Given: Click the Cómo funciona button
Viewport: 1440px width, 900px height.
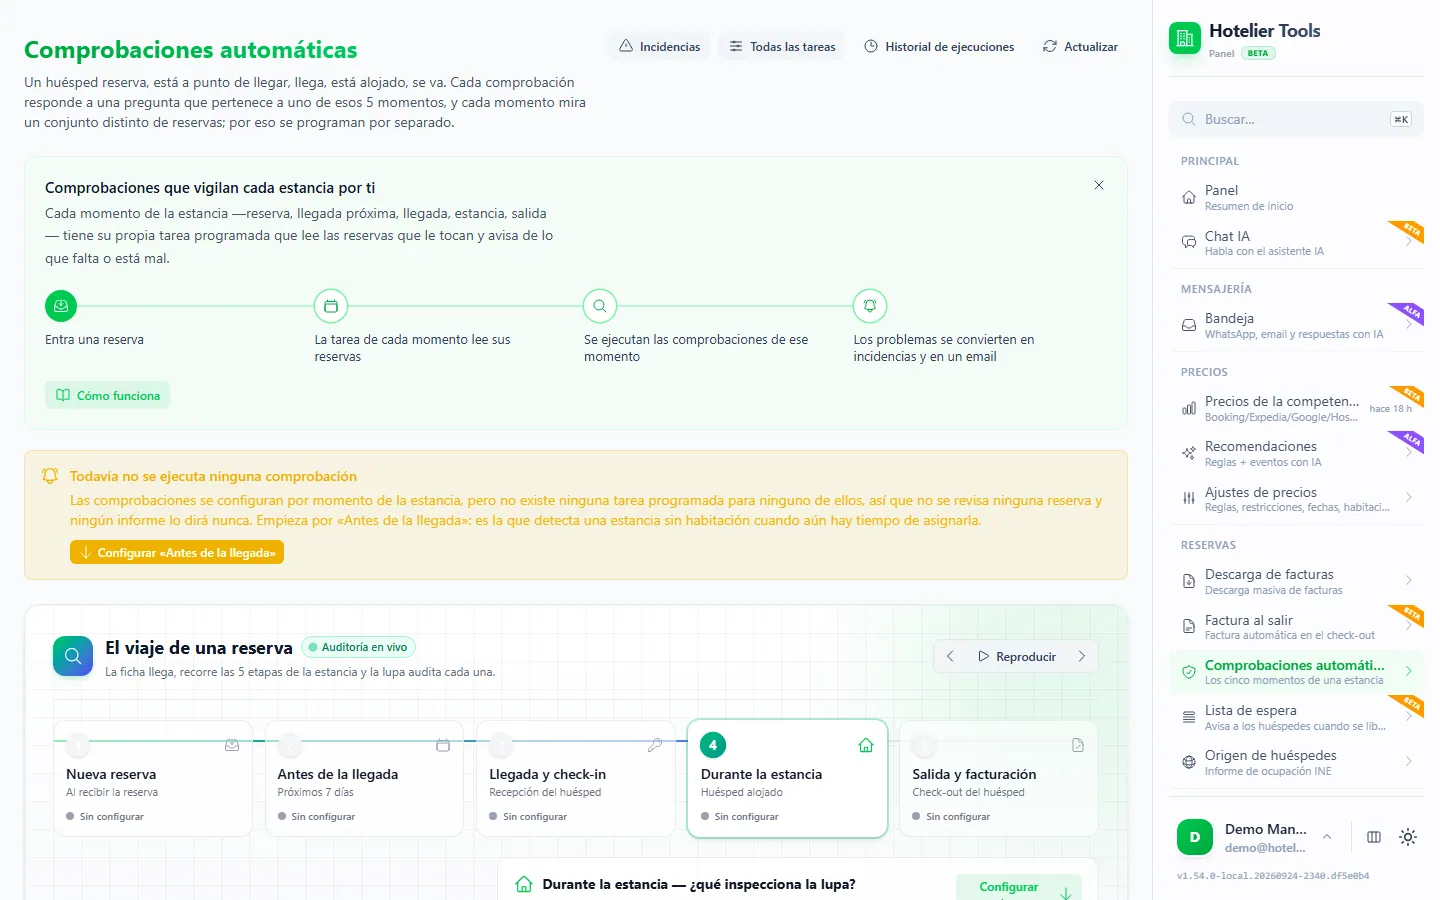Looking at the screenshot, I should coord(107,395).
